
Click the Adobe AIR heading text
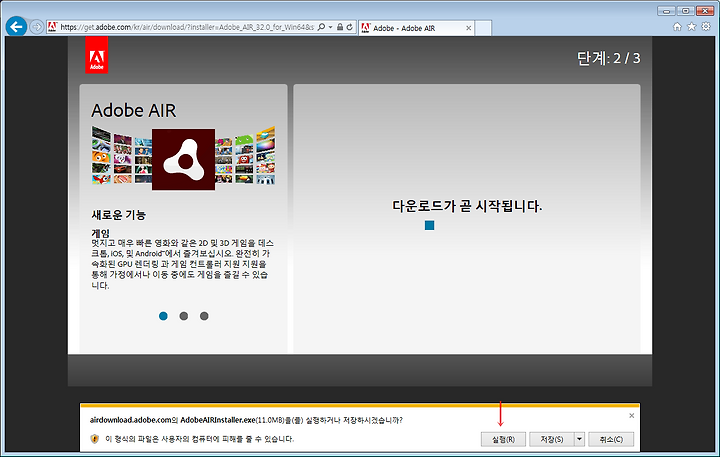click(x=134, y=111)
